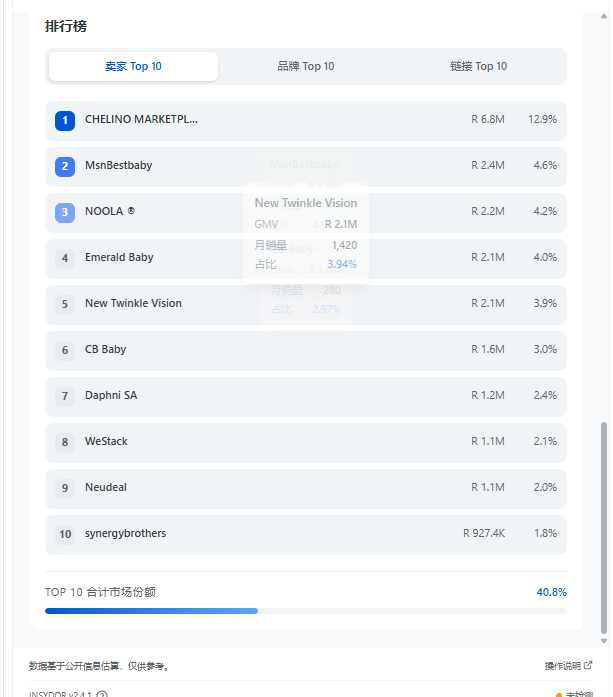
Task: Click the TOP 10 合计市场份额 label
Action: click(100, 592)
